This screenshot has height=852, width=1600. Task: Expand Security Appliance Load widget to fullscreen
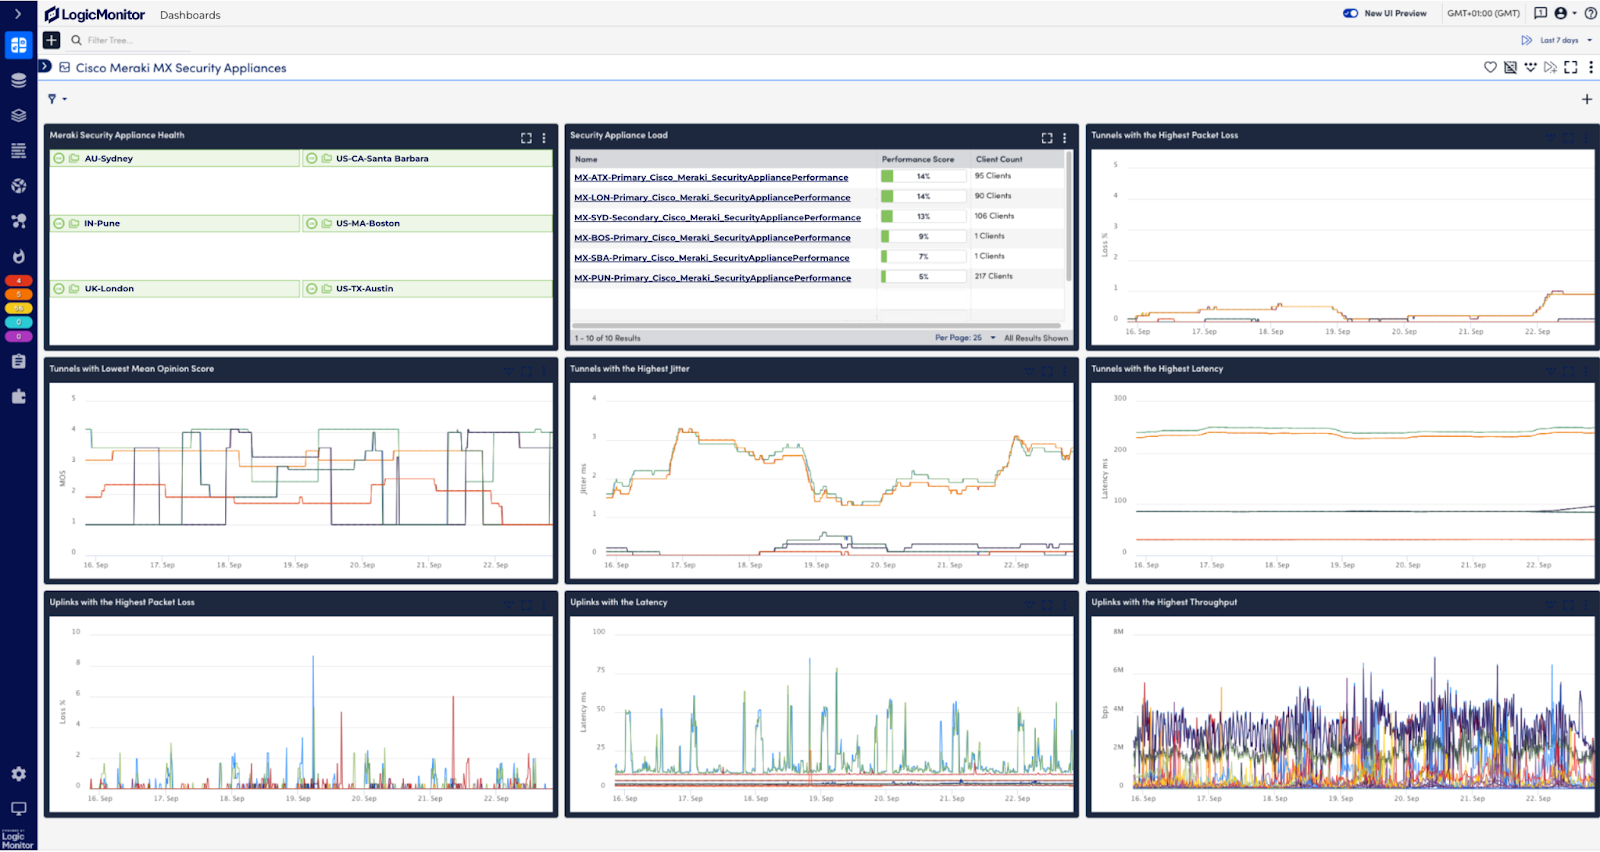1047,138
